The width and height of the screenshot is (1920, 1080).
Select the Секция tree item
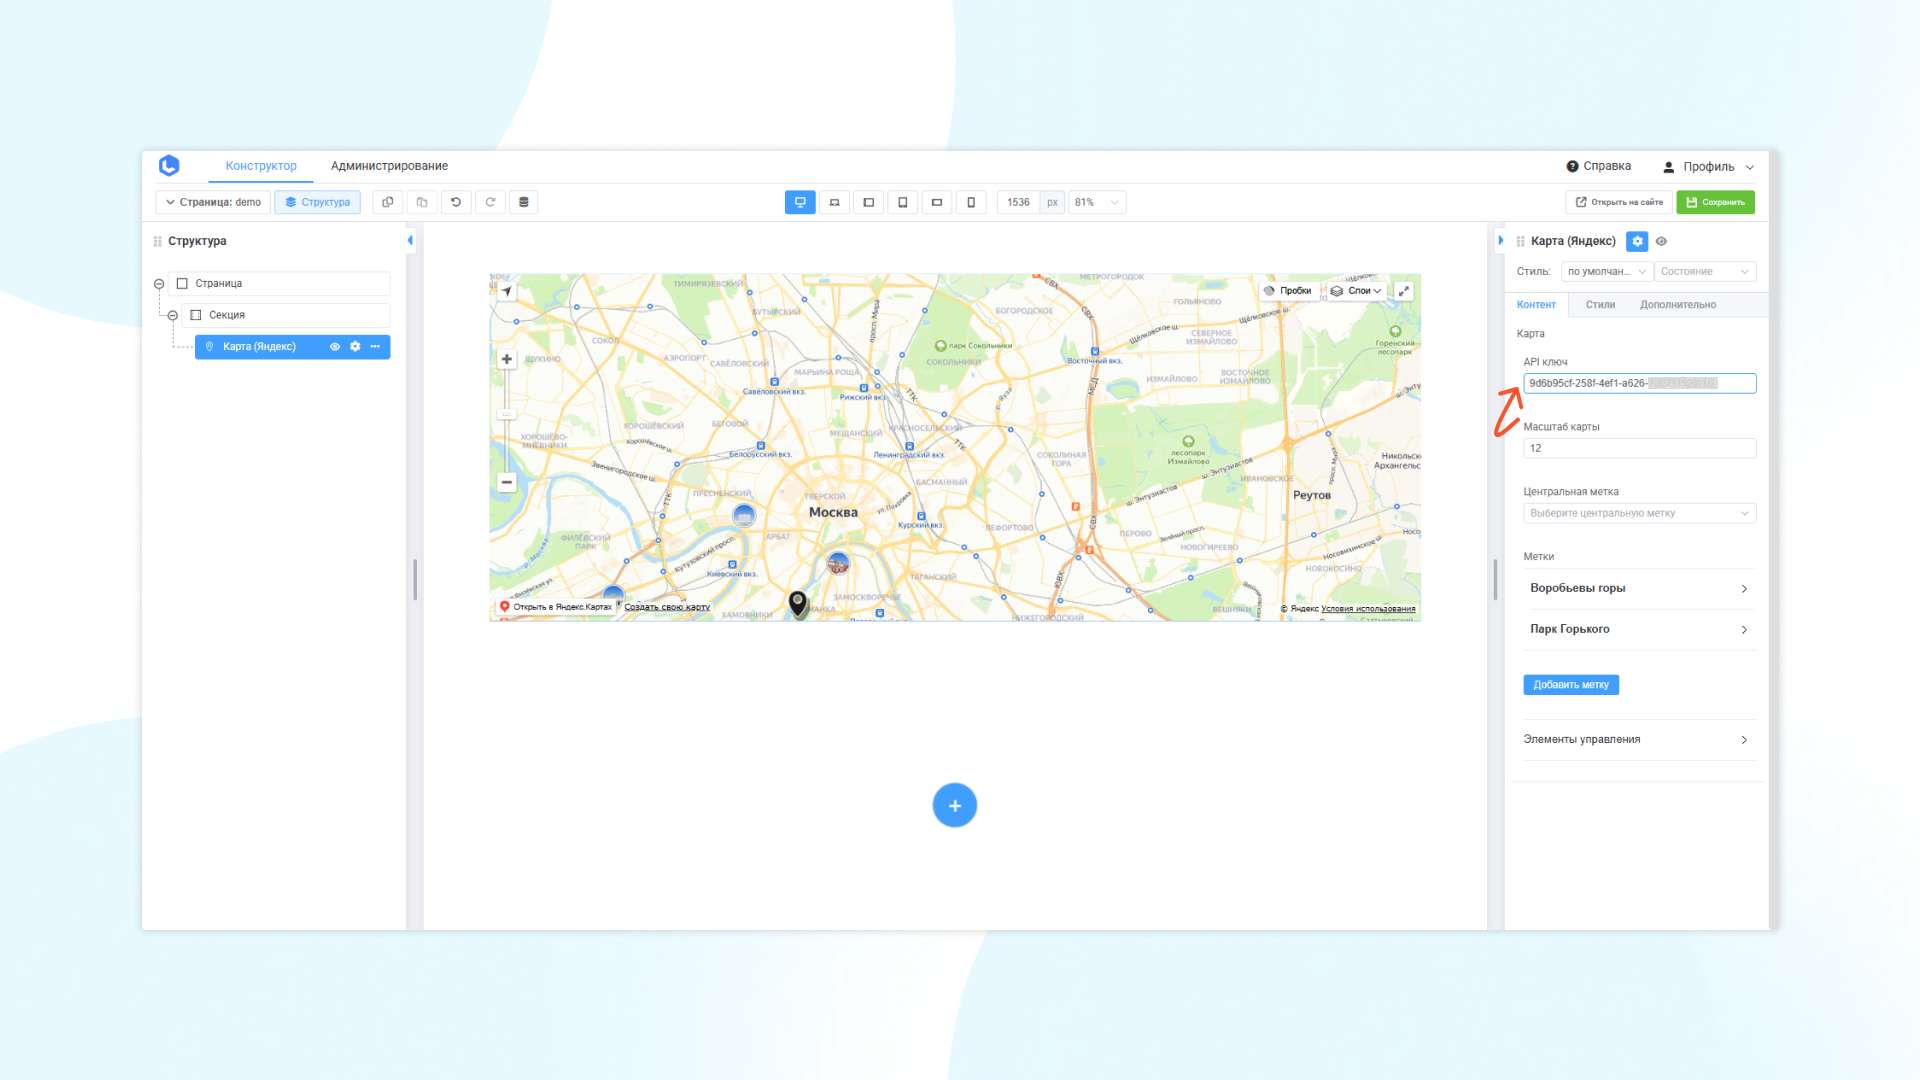click(286, 315)
